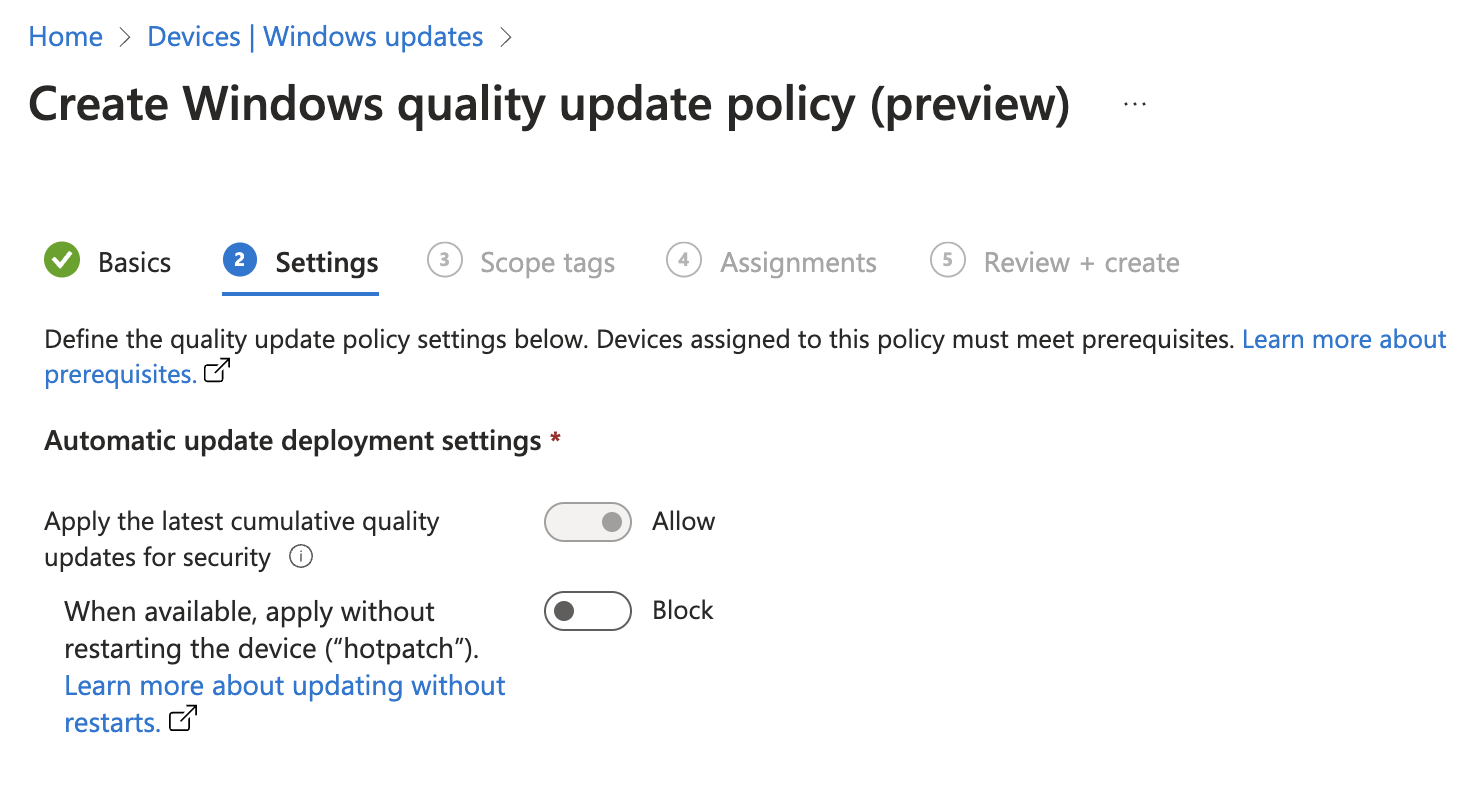Go to the Assignments tab
Image resolution: width=1484 pixels, height=792 pixels.
[x=798, y=263]
